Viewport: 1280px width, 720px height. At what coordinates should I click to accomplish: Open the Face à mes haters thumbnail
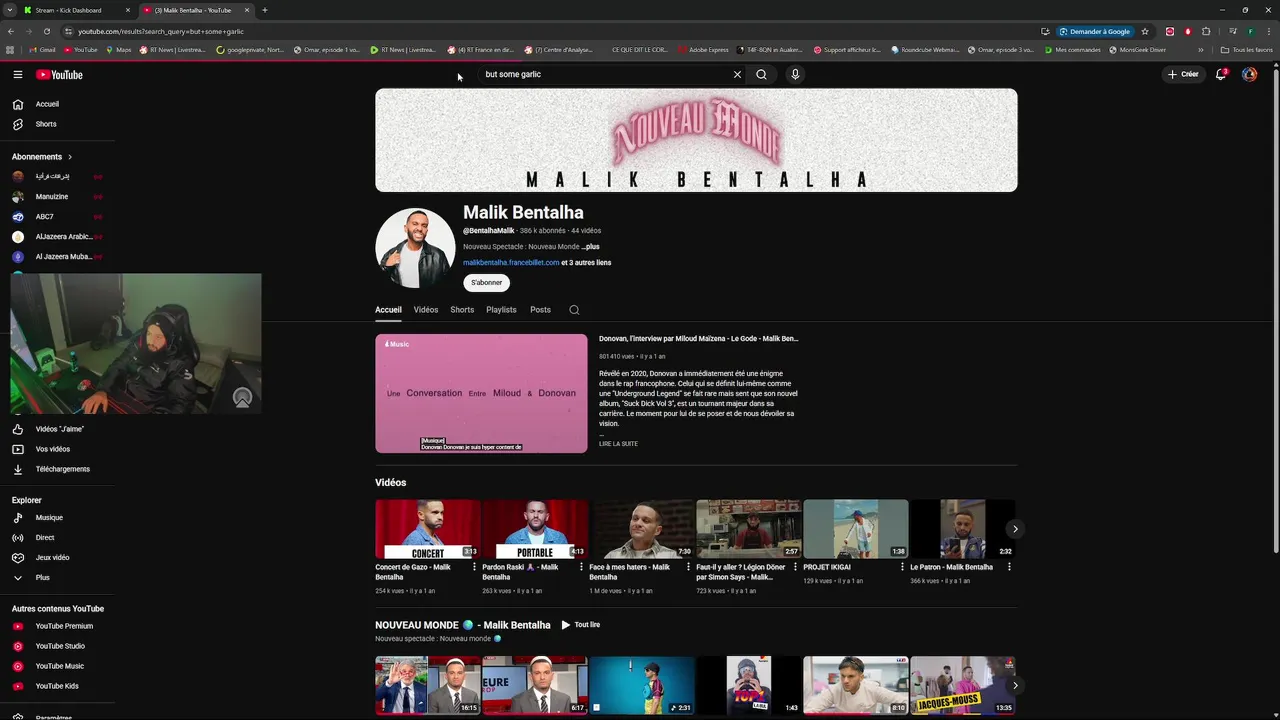pyautogui.click(x=642, y=529)
